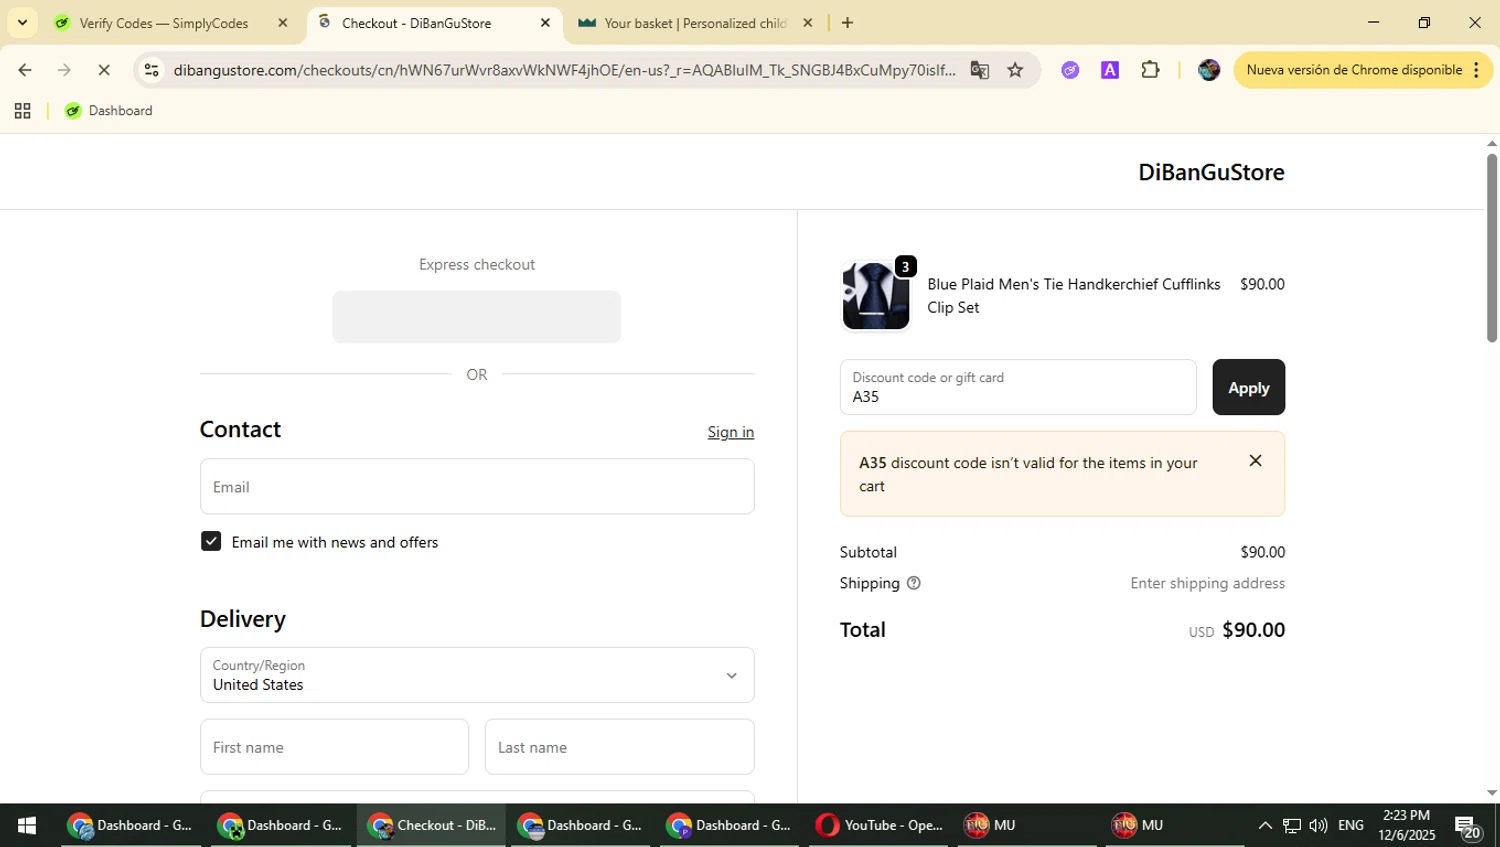Open Chrome's three-dot menu

[1476, 70]
